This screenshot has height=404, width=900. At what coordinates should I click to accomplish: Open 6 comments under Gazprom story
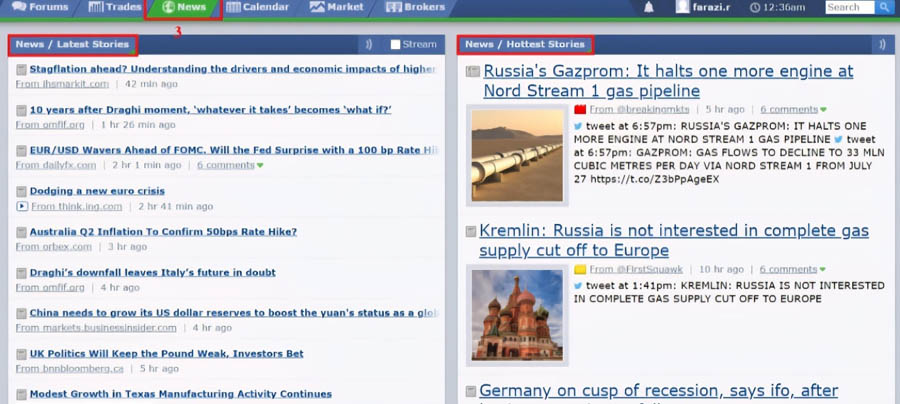tap(789, 110)
